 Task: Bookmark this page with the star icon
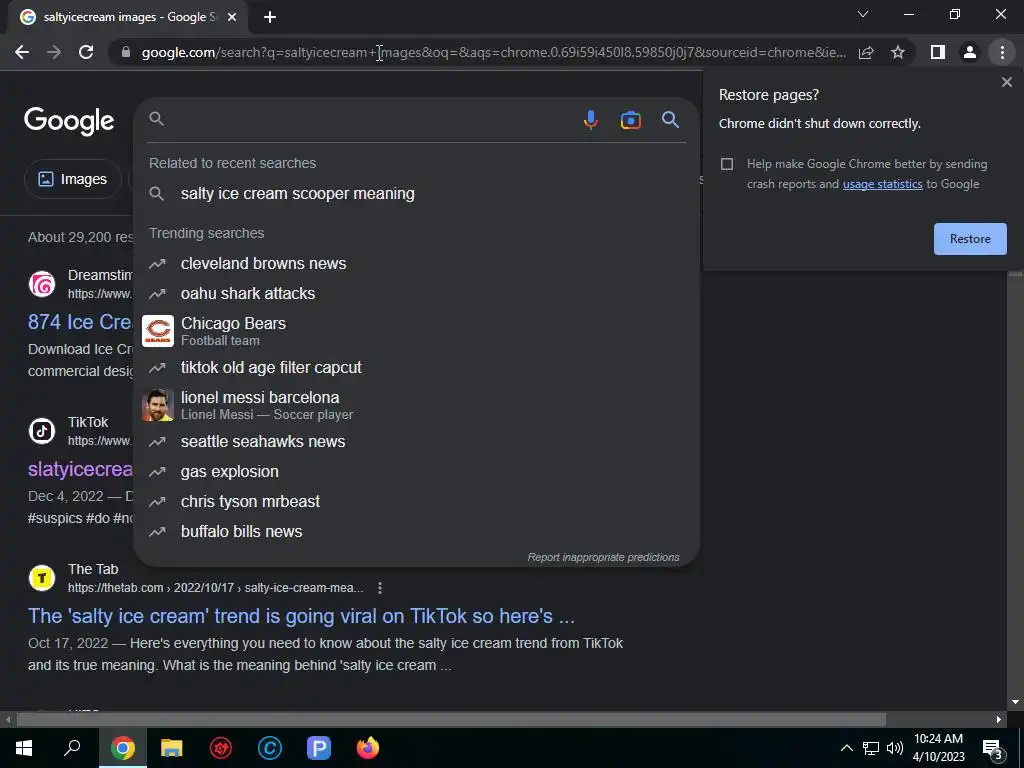click(898, 52)
